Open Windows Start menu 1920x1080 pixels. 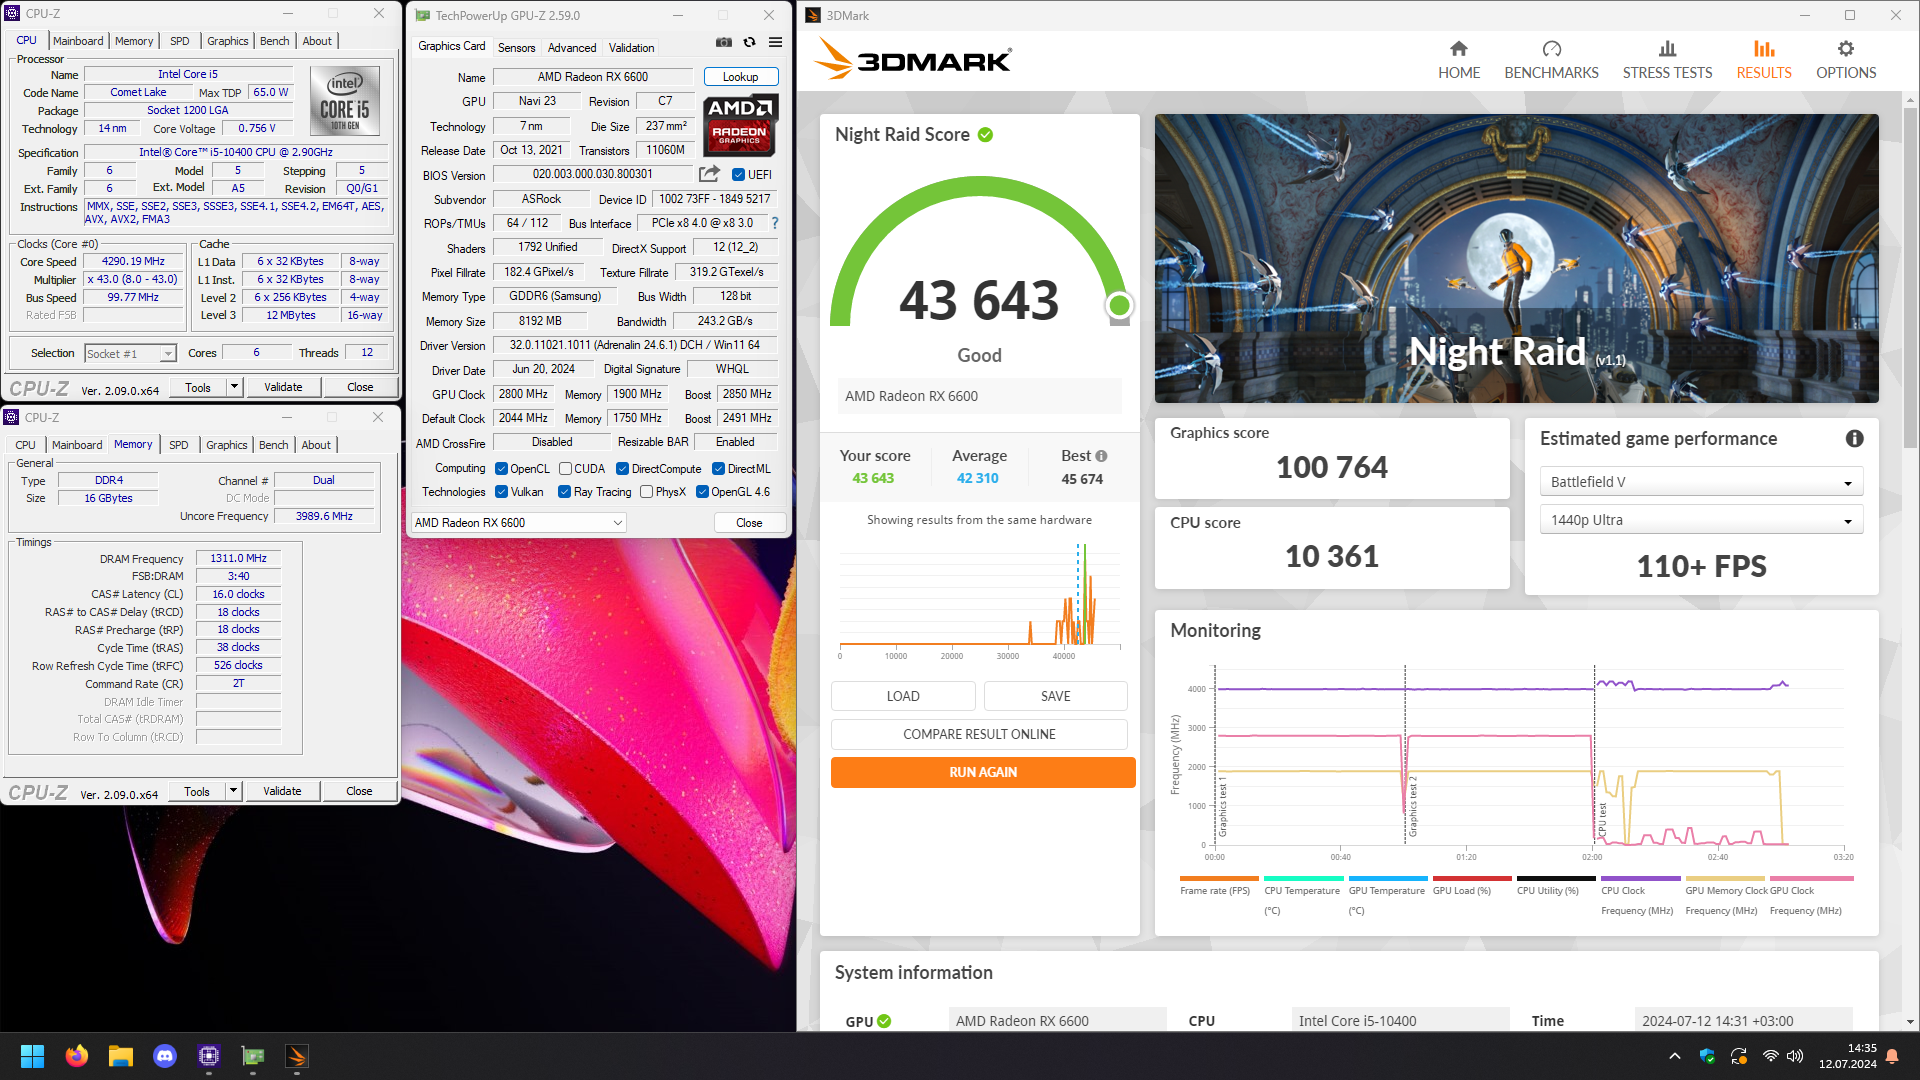tap(32, 1056)
